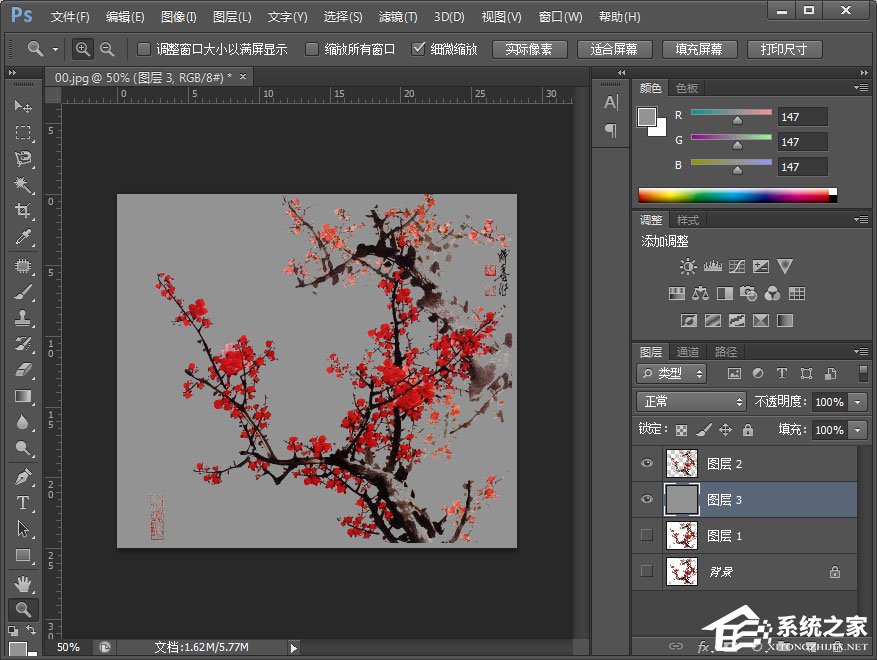
Task: Open the blend mode dropdown 正常
Action: (692, 402)
